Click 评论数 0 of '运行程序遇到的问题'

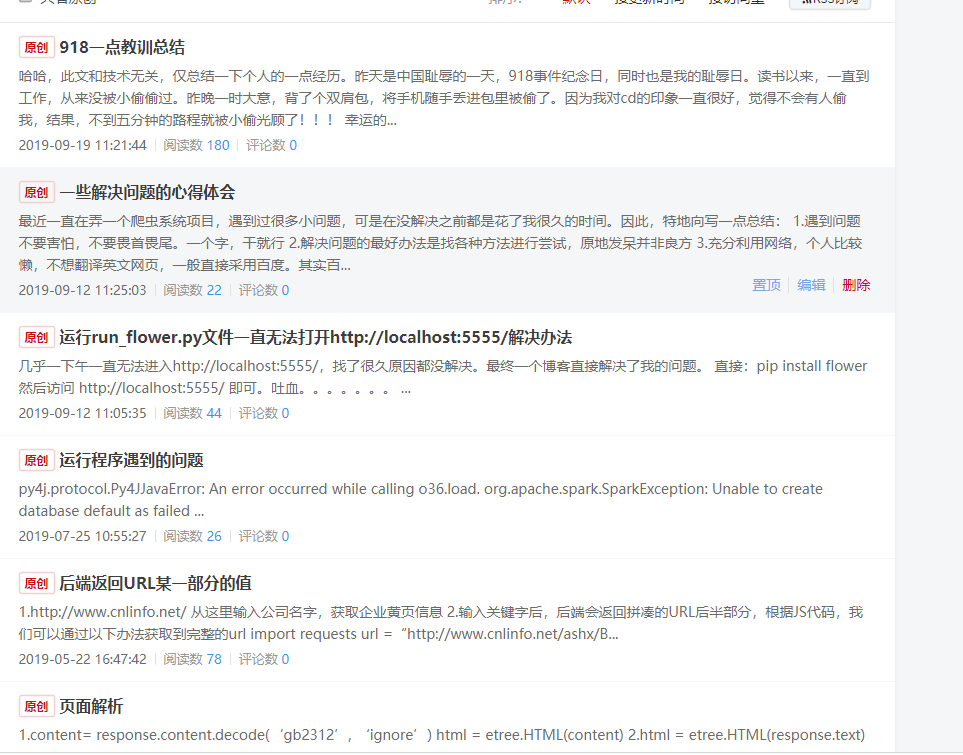pos(263,536)
